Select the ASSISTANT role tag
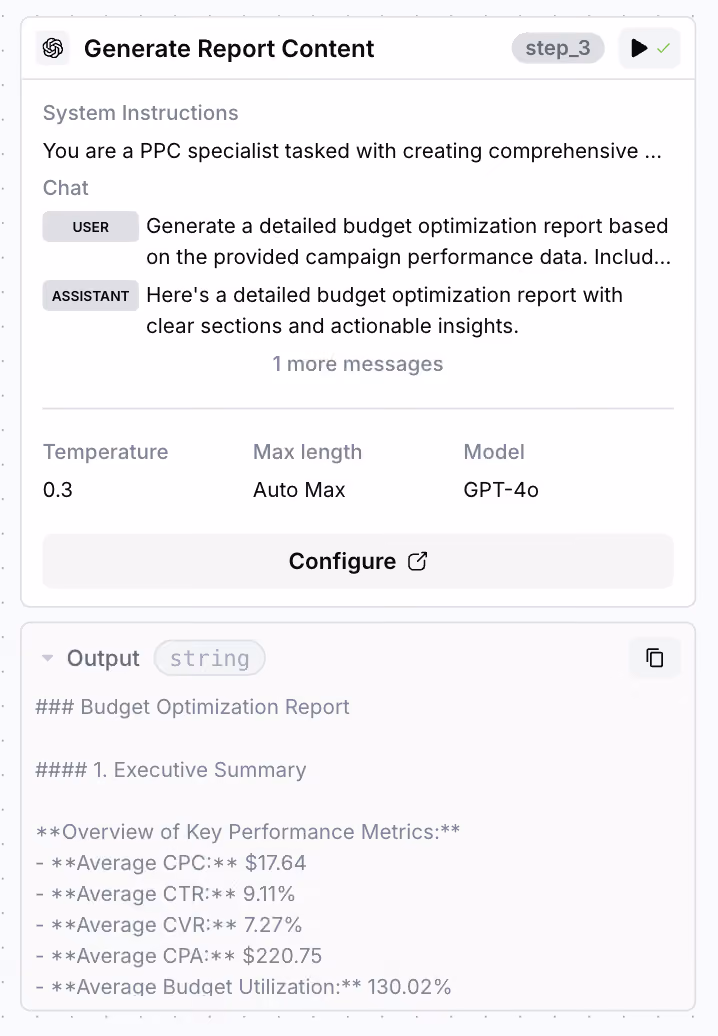This screenshot has width=718, height=1036. coord(90,295)
